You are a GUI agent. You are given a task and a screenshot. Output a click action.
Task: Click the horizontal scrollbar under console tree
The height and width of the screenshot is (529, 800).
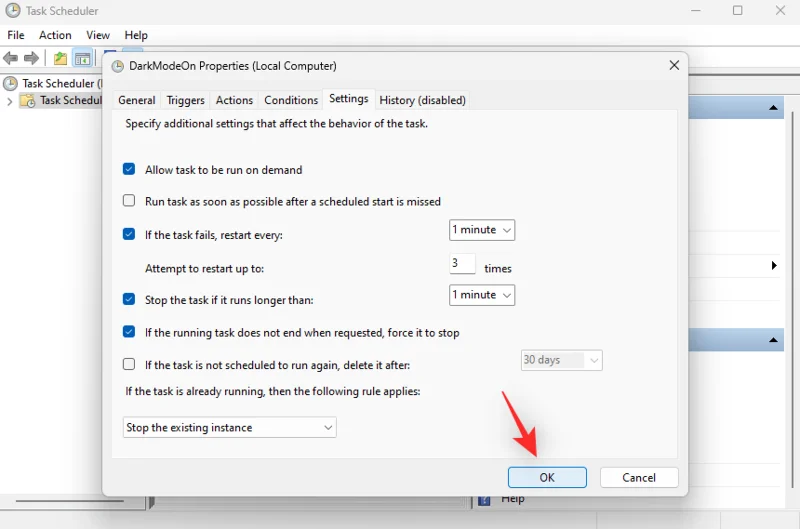coord(69,501)
